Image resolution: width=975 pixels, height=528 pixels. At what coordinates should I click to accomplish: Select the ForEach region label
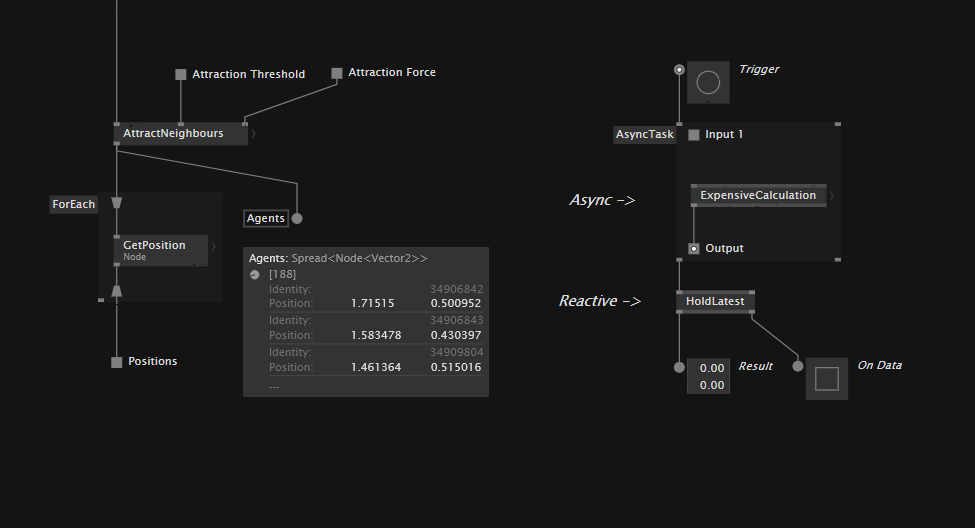pyautogui.click(x=74, y=204)
